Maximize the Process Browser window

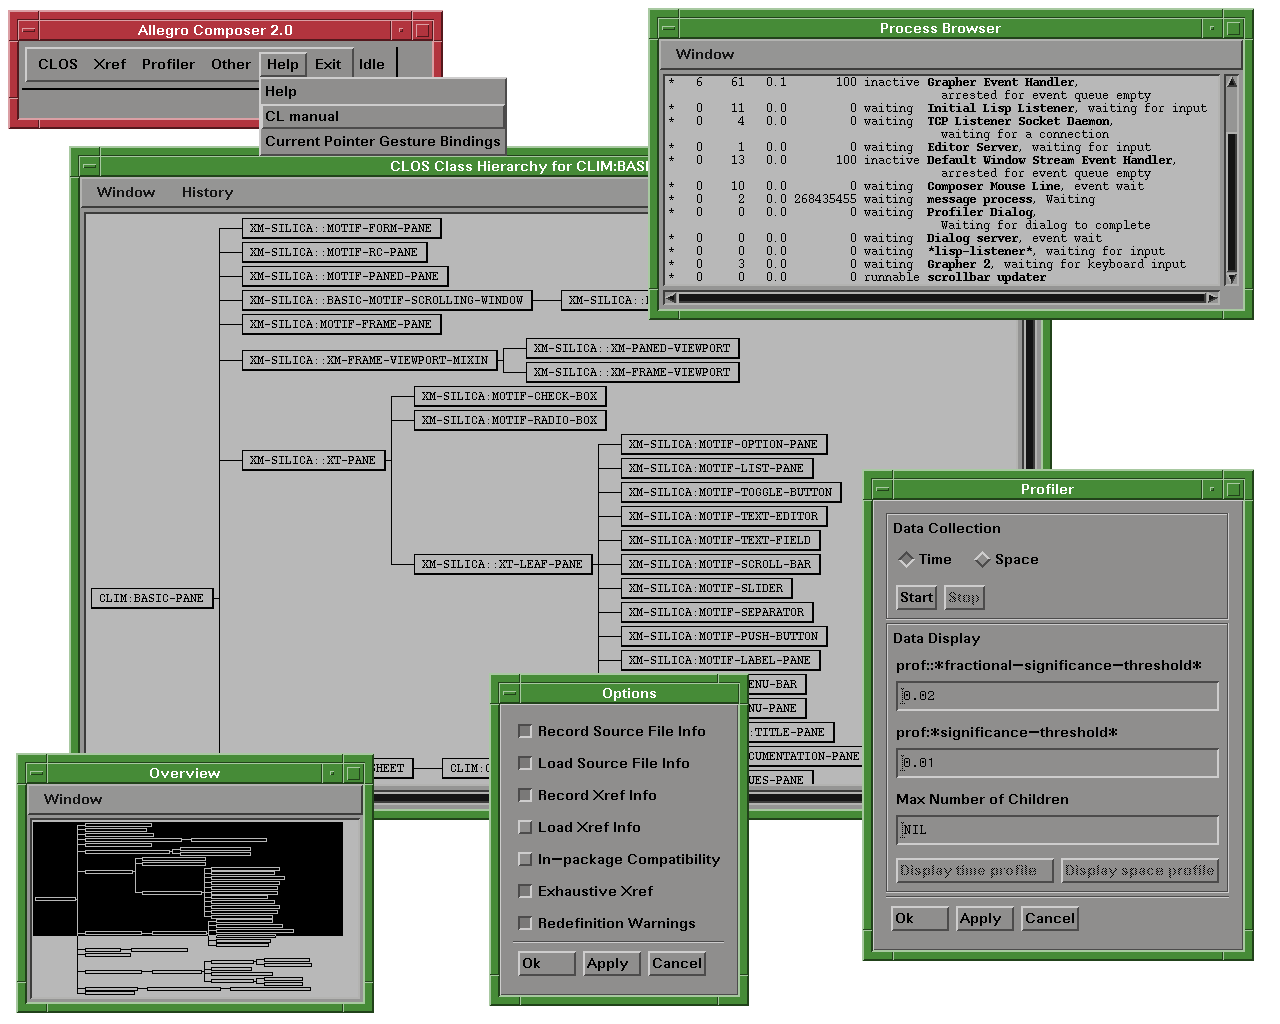coord(1234,28)
